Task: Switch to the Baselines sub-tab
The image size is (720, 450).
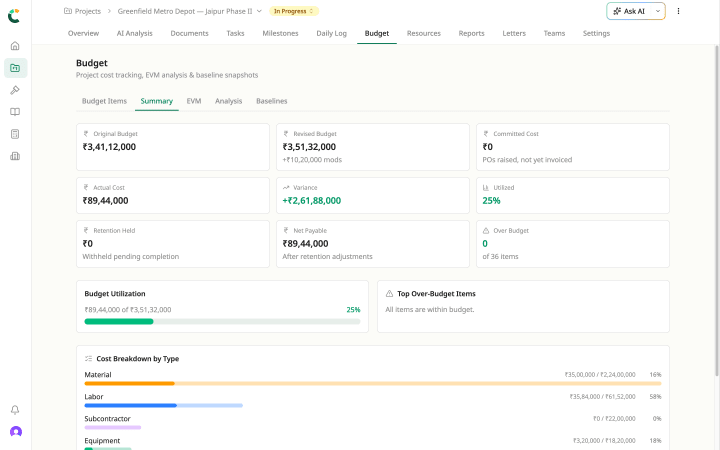Action: point(271,101)
